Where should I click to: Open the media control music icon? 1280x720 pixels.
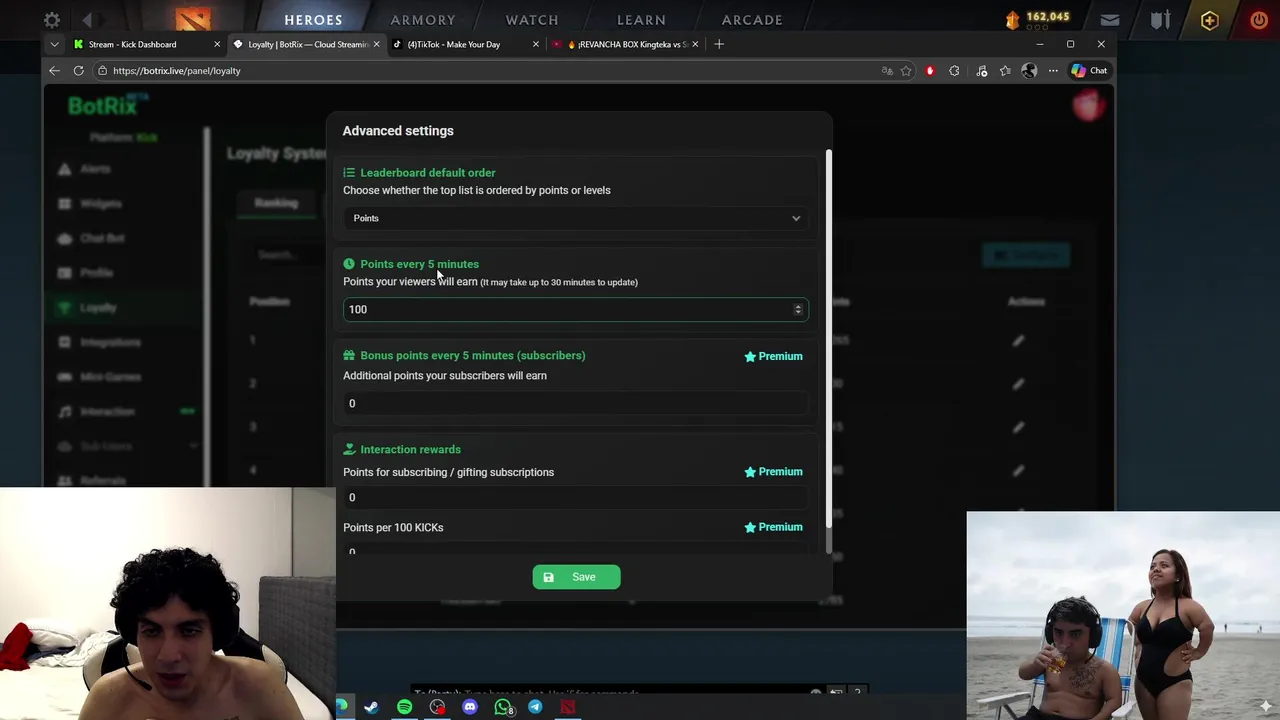pos(981,71)
